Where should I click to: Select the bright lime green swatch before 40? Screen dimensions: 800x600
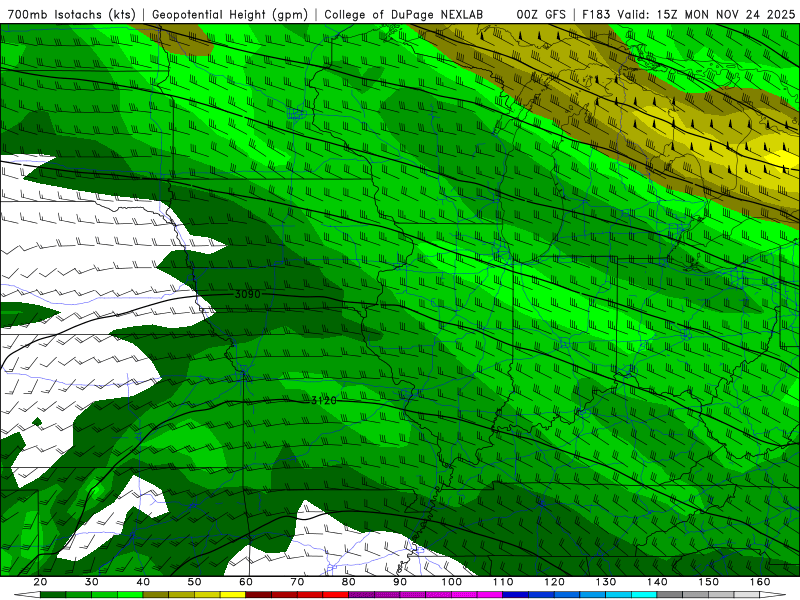[x=130, y=595]
